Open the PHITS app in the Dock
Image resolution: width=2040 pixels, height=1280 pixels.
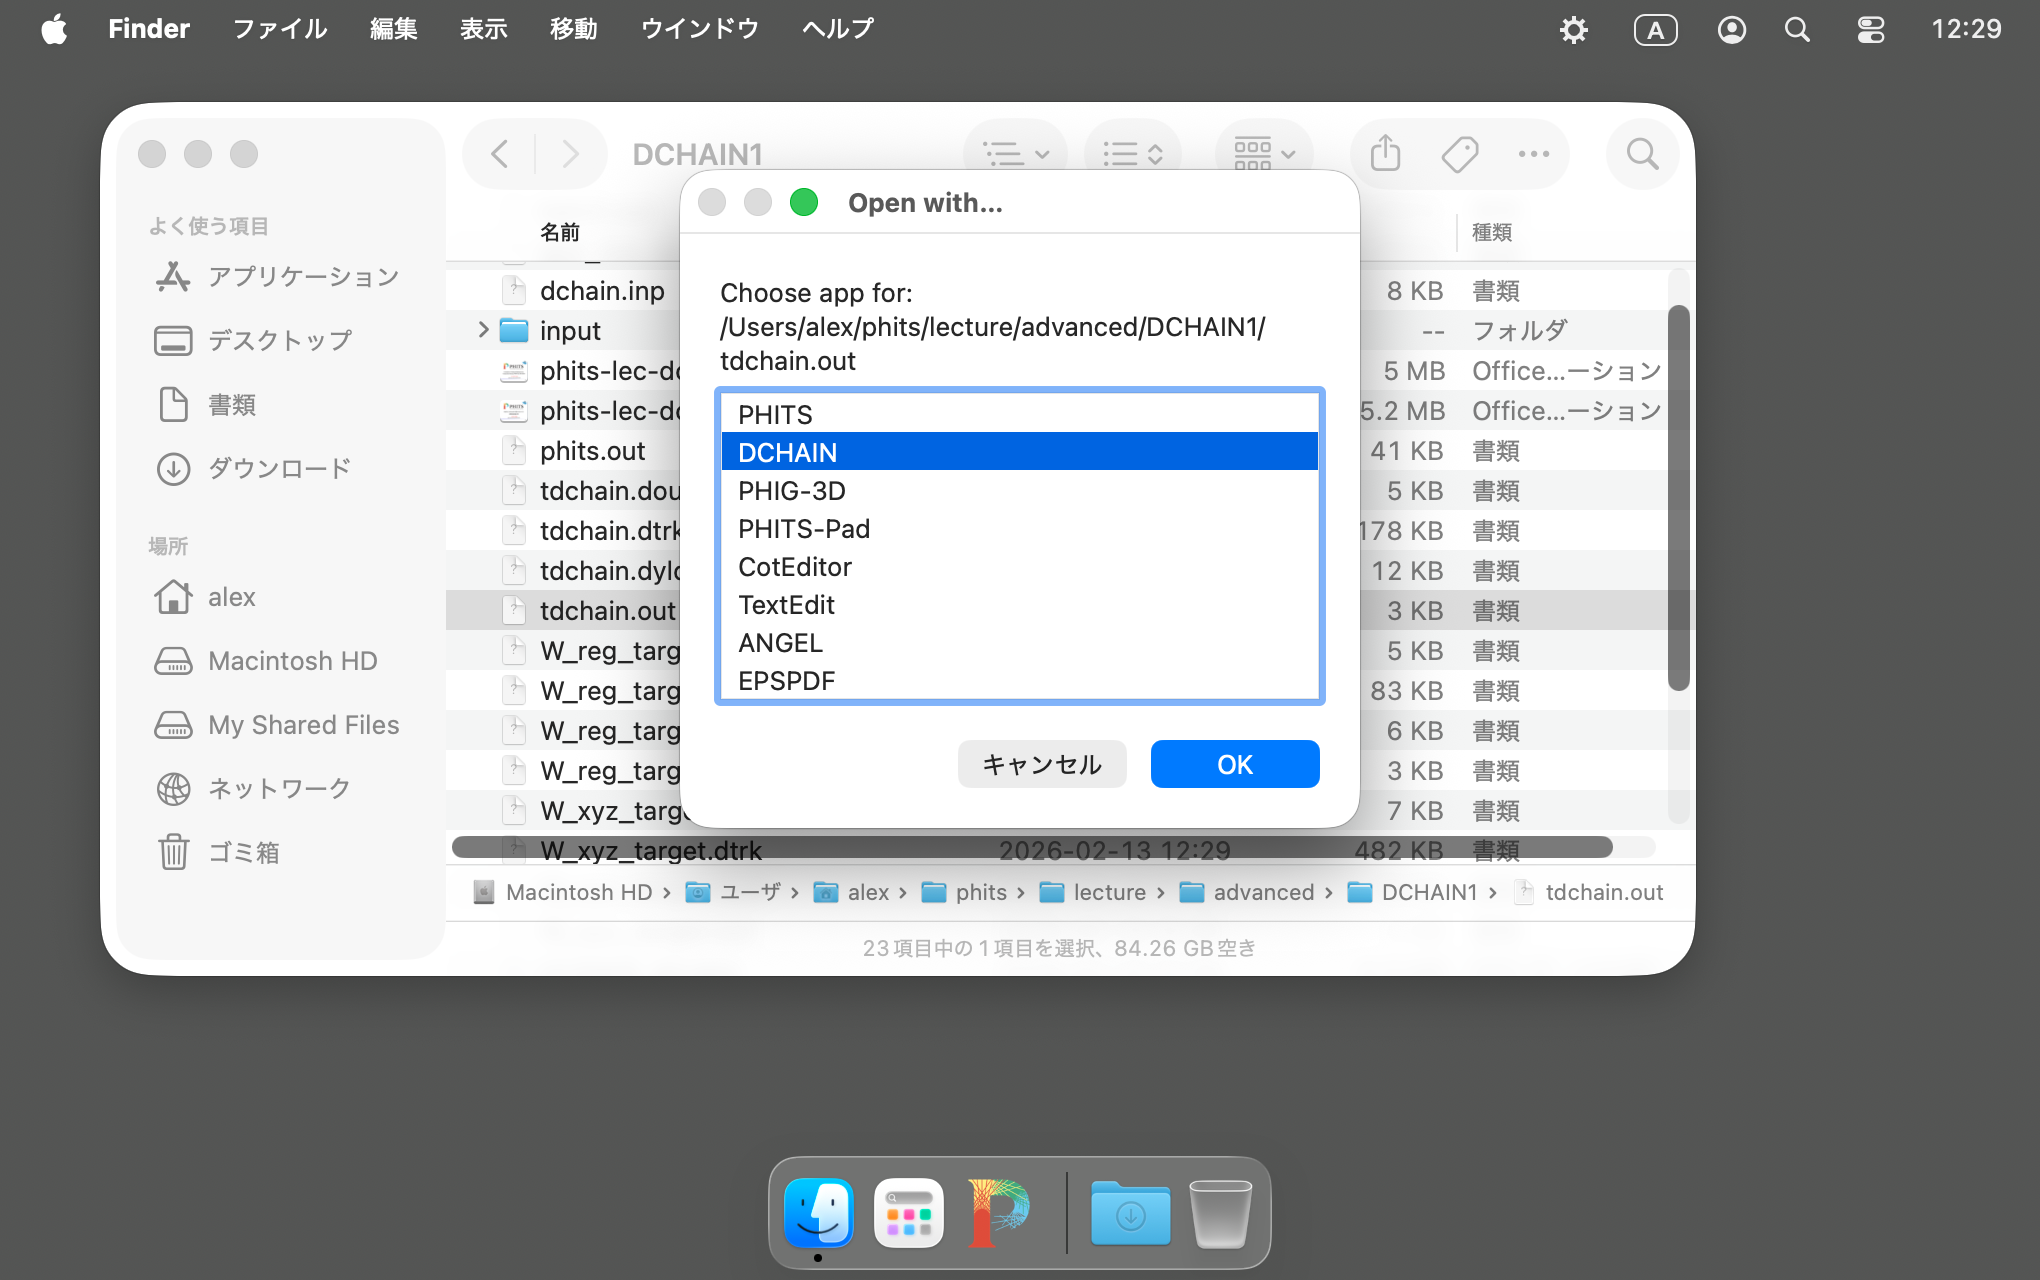click(998, 1213)
